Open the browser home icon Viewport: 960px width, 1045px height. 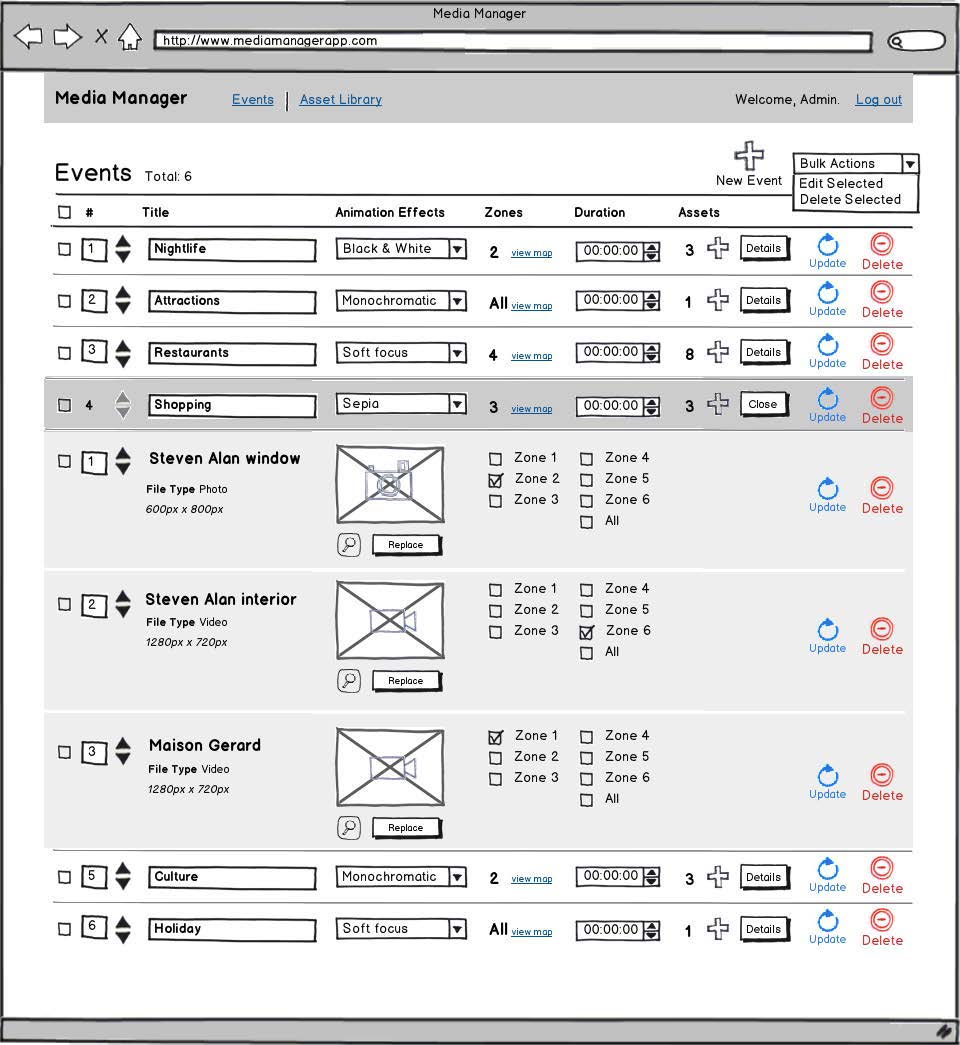click(x=130, y=37)
